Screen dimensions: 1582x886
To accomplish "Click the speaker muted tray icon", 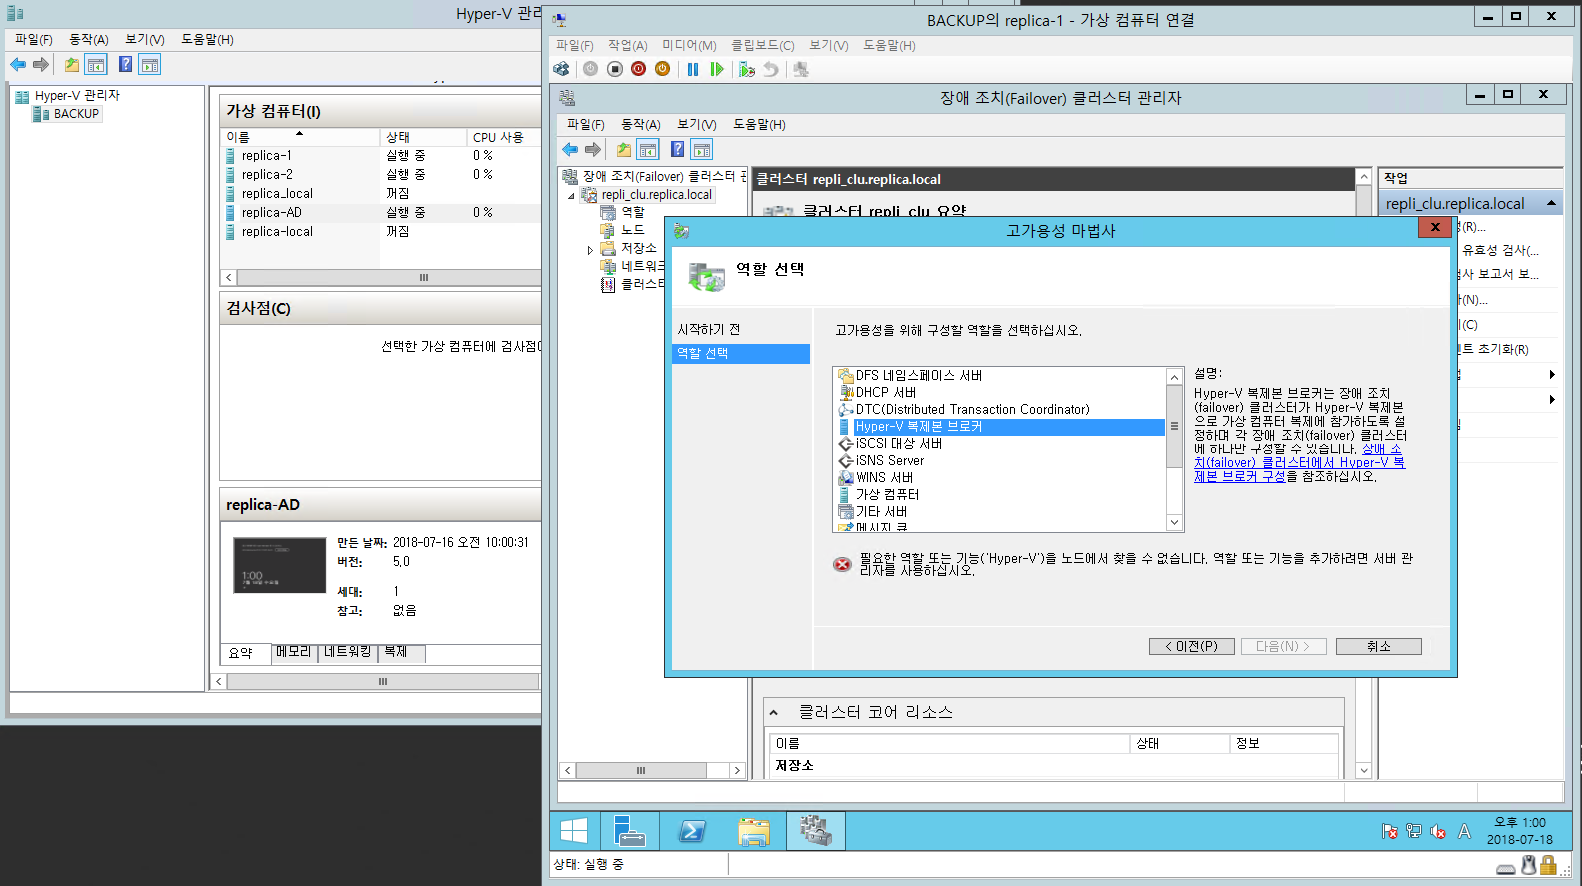I will pos(1438,831).
